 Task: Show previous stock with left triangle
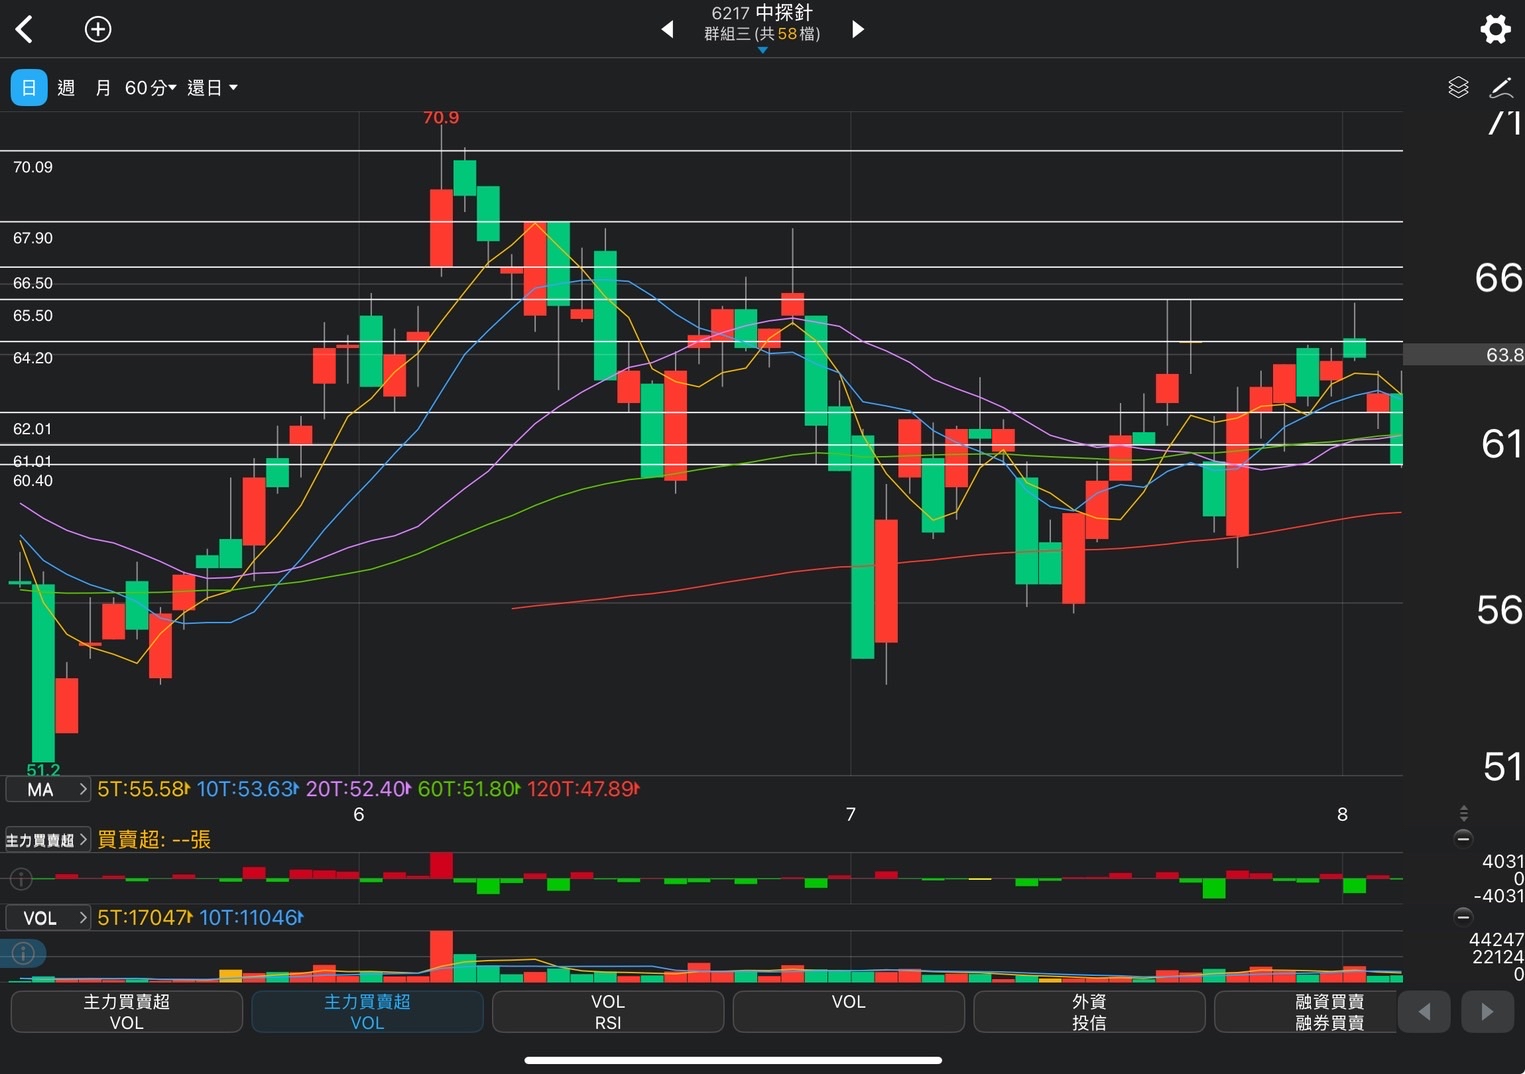[668, 29]
